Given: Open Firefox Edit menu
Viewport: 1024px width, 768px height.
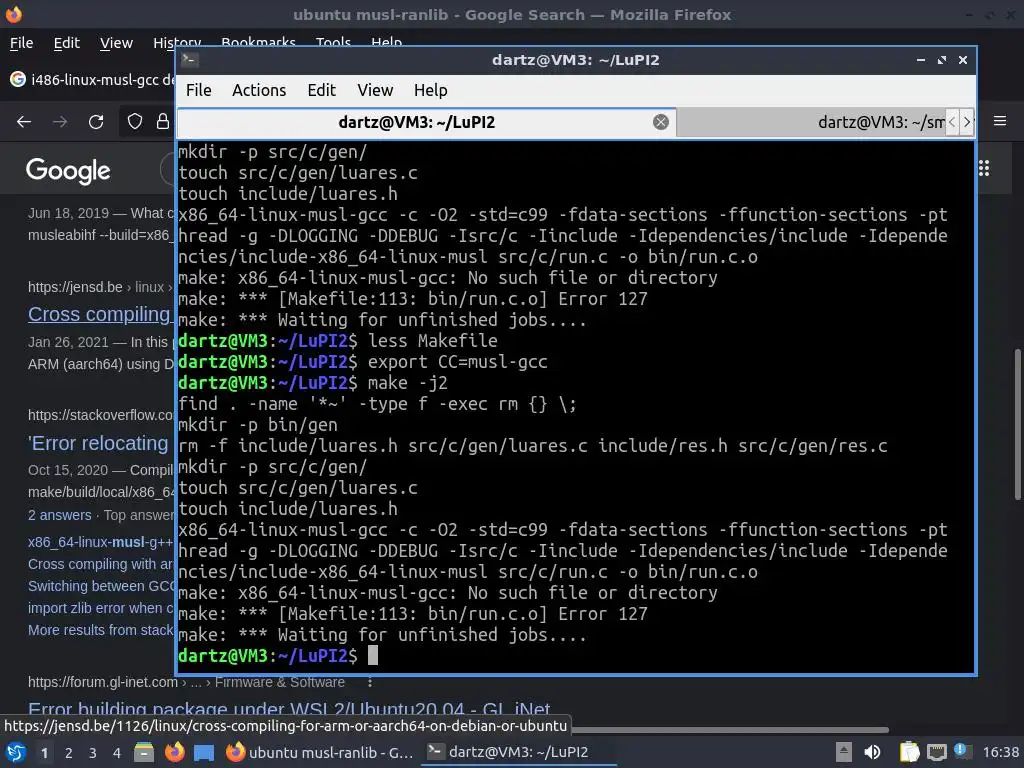Looking at the screenshot, I should tap(67, 43).
